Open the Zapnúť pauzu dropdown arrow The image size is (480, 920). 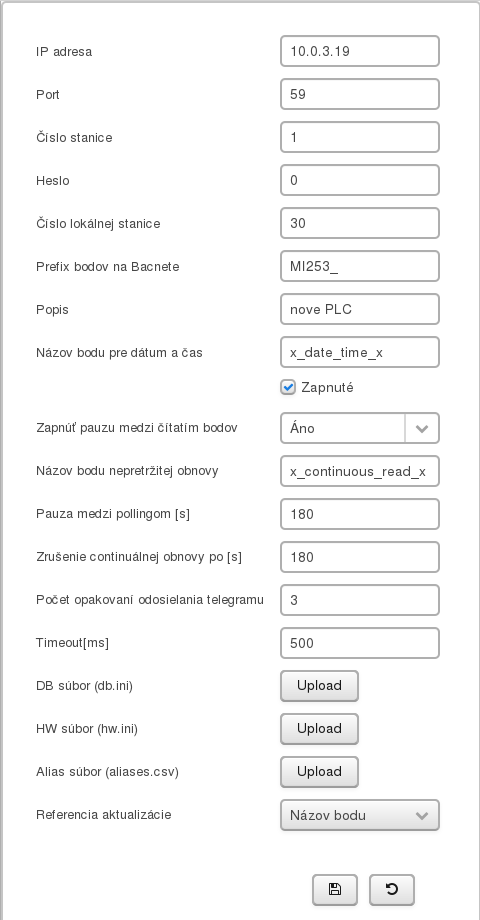(422, 428)
